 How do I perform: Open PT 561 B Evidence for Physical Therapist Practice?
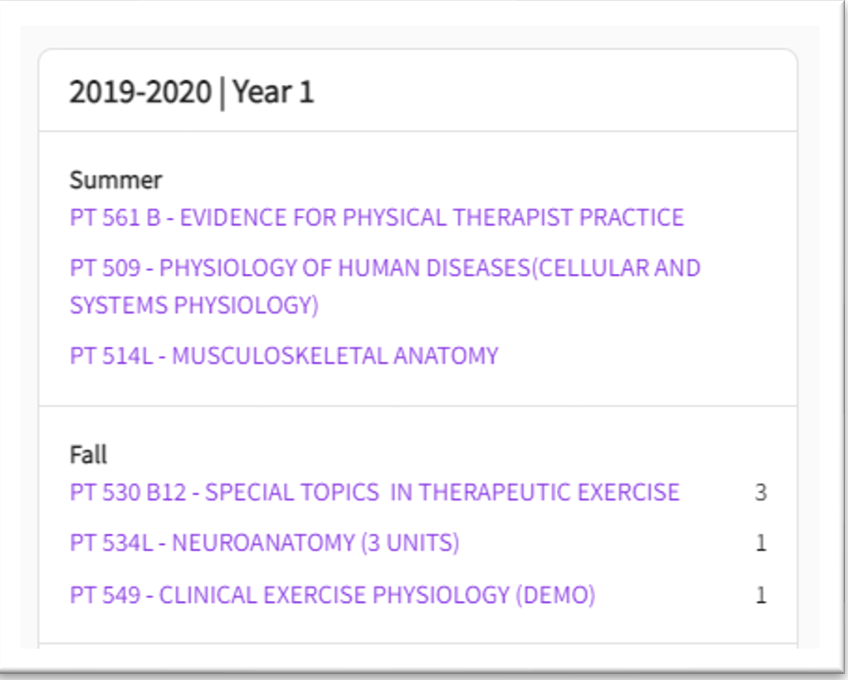pos(376,218)
